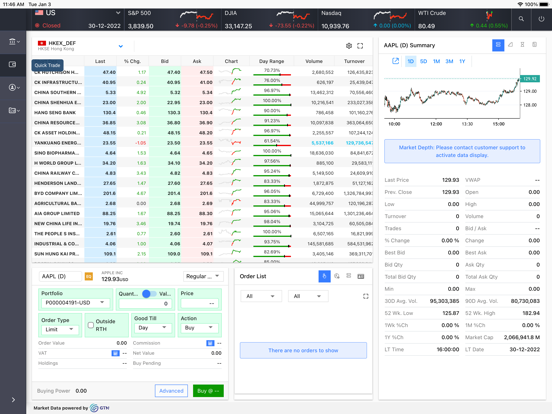Toggle Quantity/Value switch
Viewport: 552px width, 414px height.
(149, 294)
